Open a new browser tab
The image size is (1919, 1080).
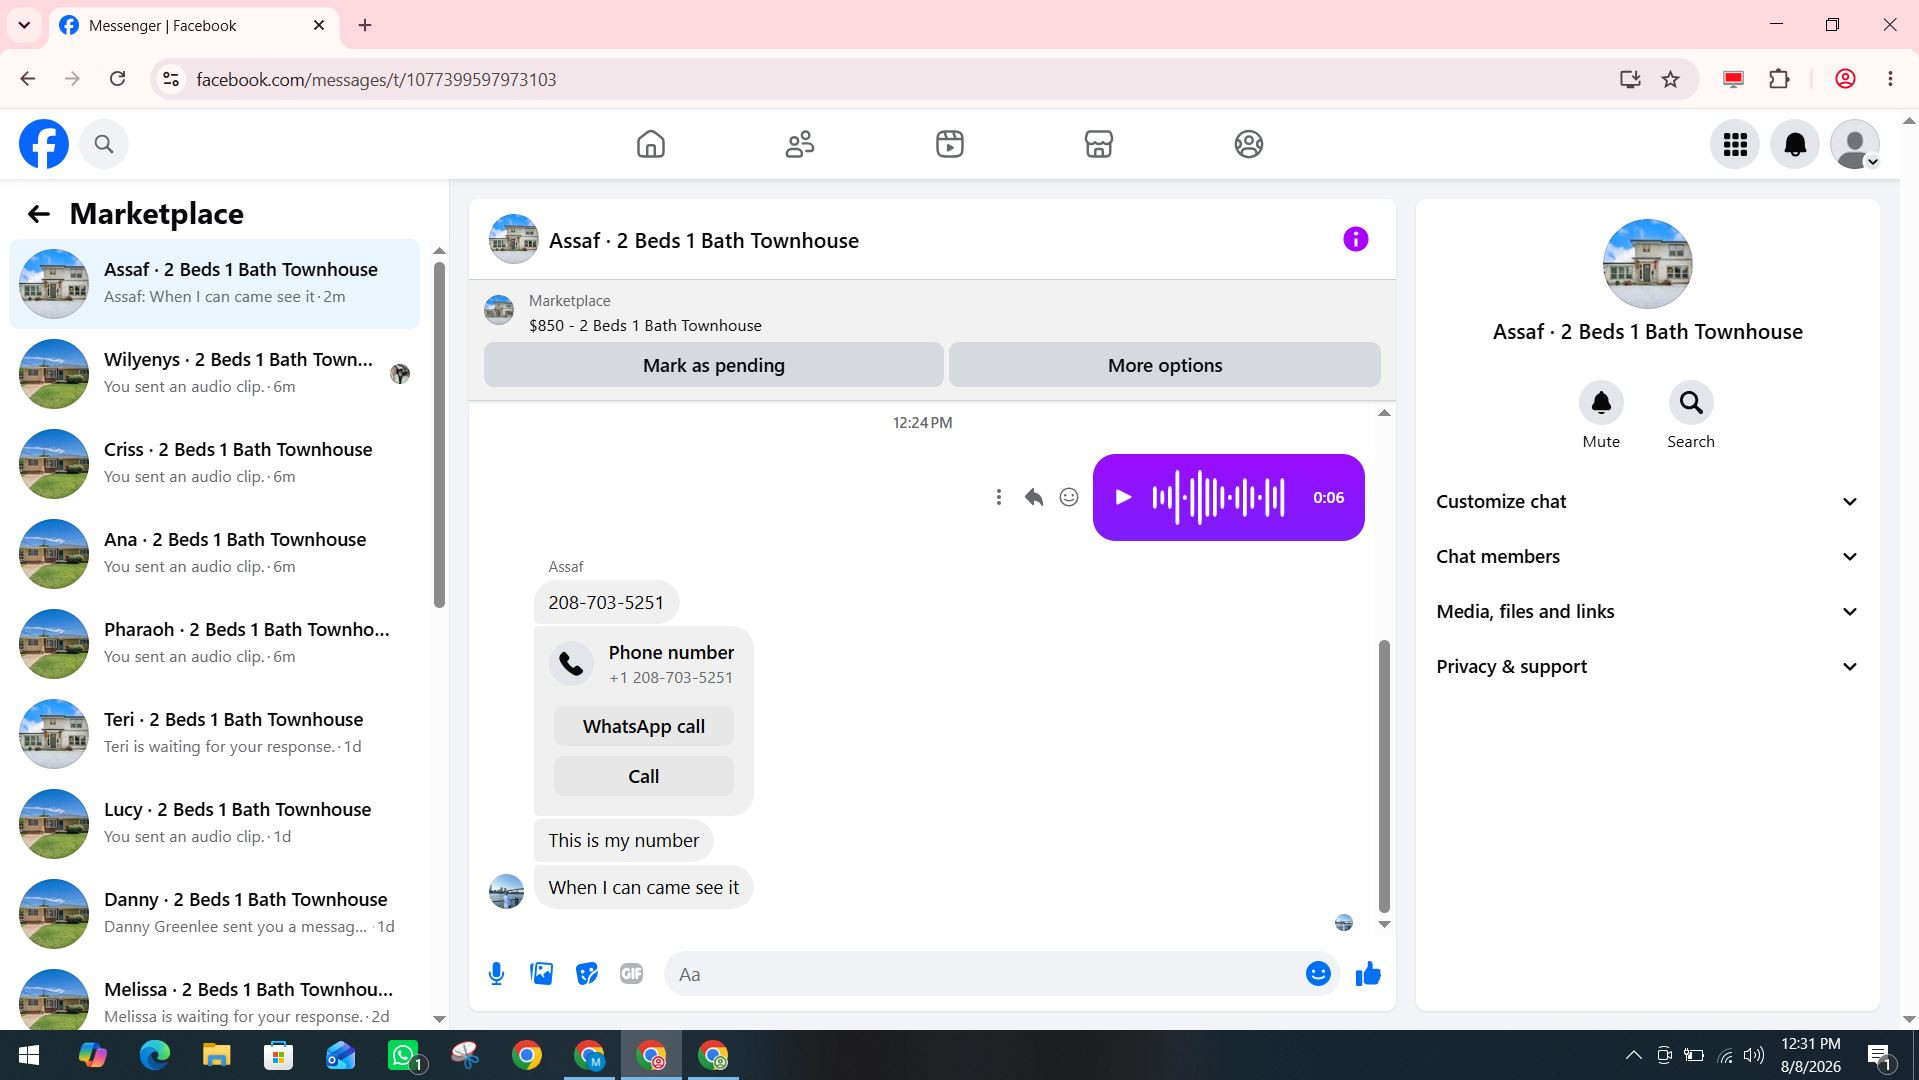coord(365,25)
